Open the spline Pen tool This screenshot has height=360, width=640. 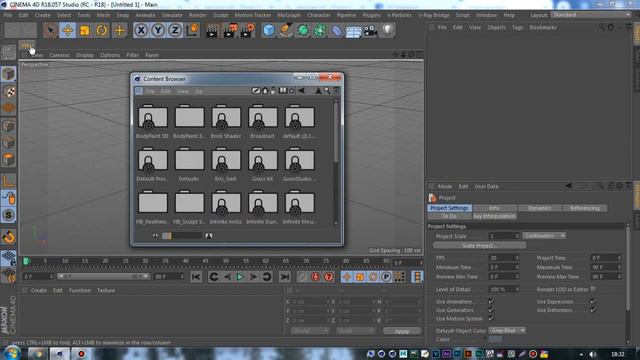click(286, 30)
